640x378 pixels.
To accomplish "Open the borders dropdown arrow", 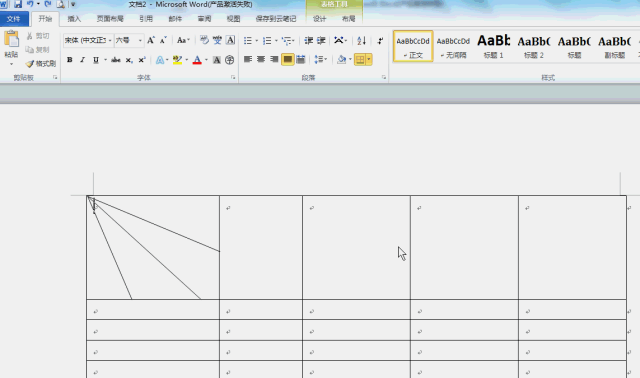I will (369, 60).
